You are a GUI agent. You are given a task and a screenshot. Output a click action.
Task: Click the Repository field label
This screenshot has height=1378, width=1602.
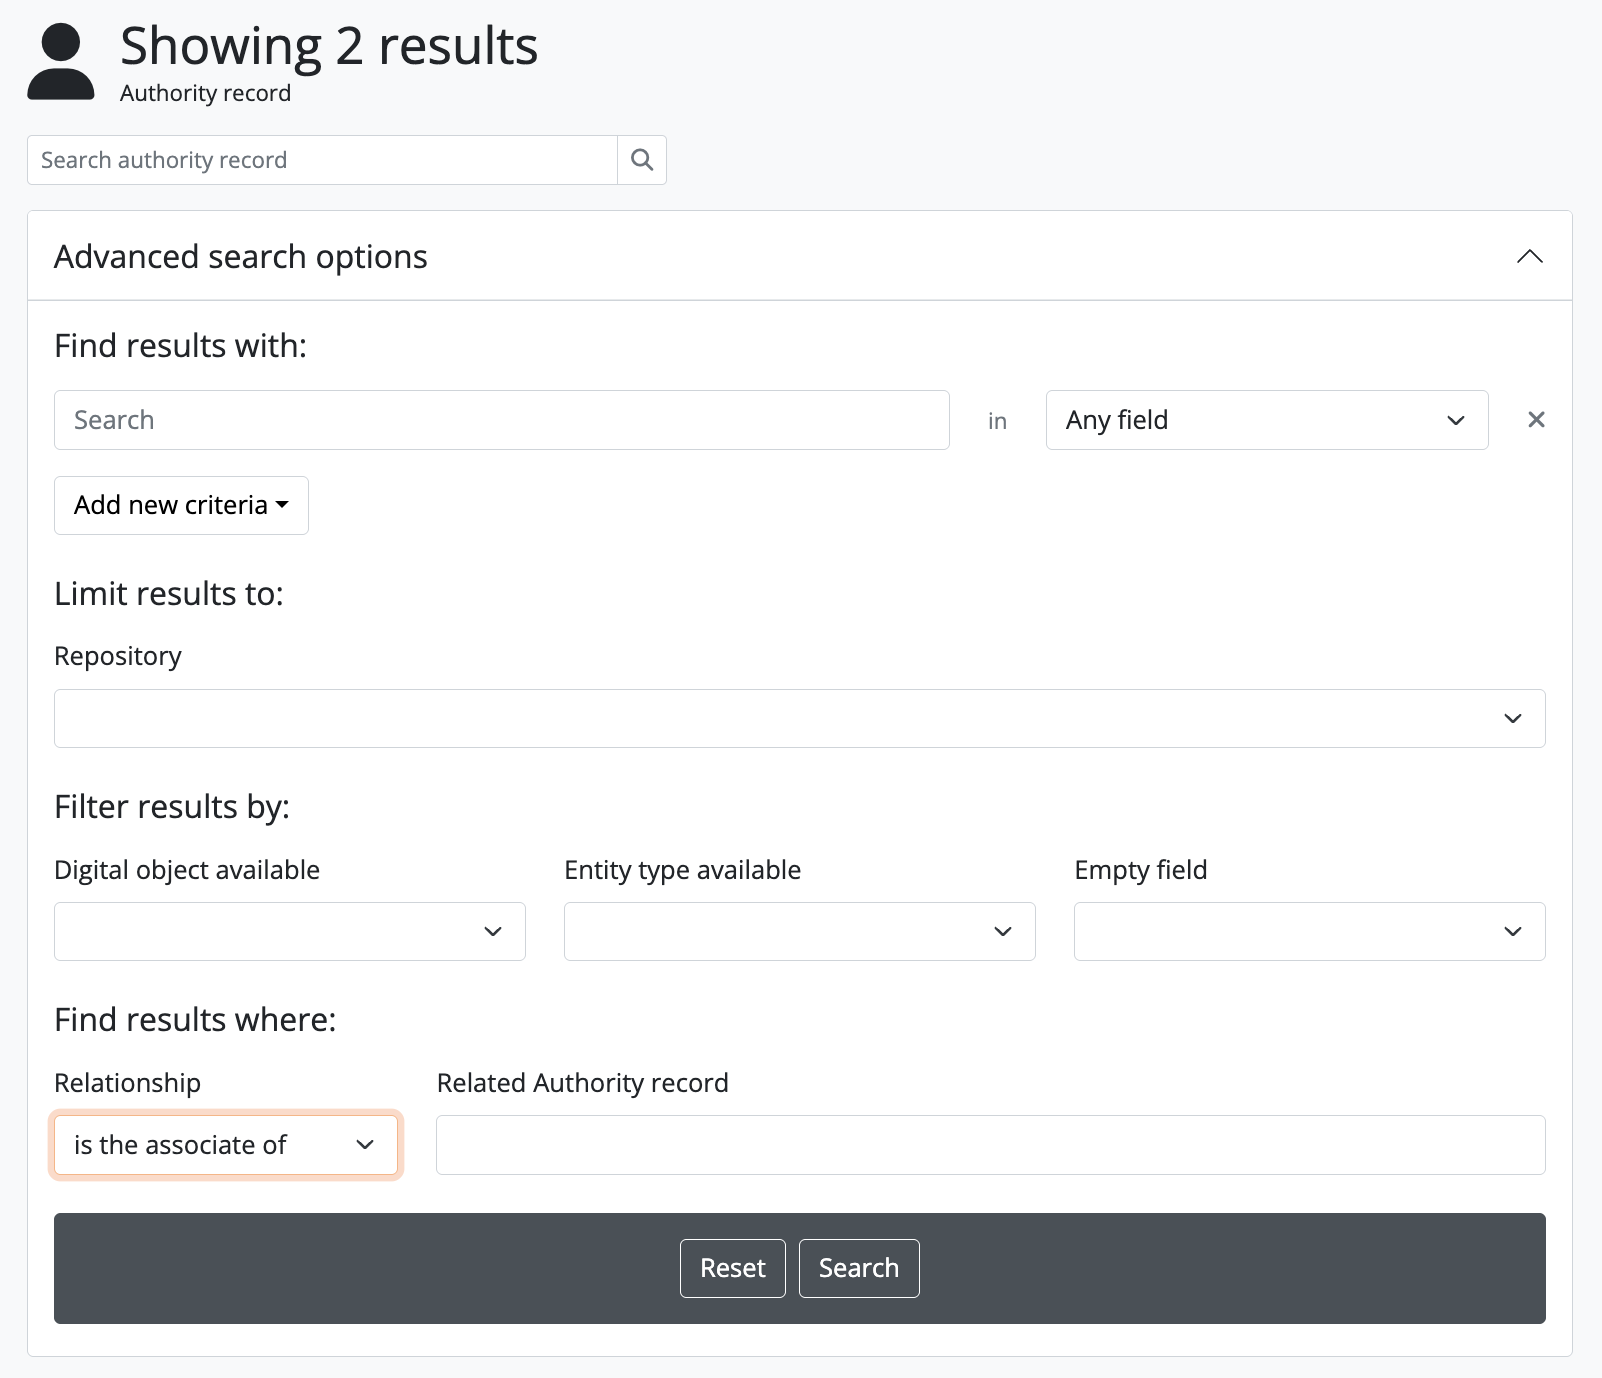[x=118, y=656]
